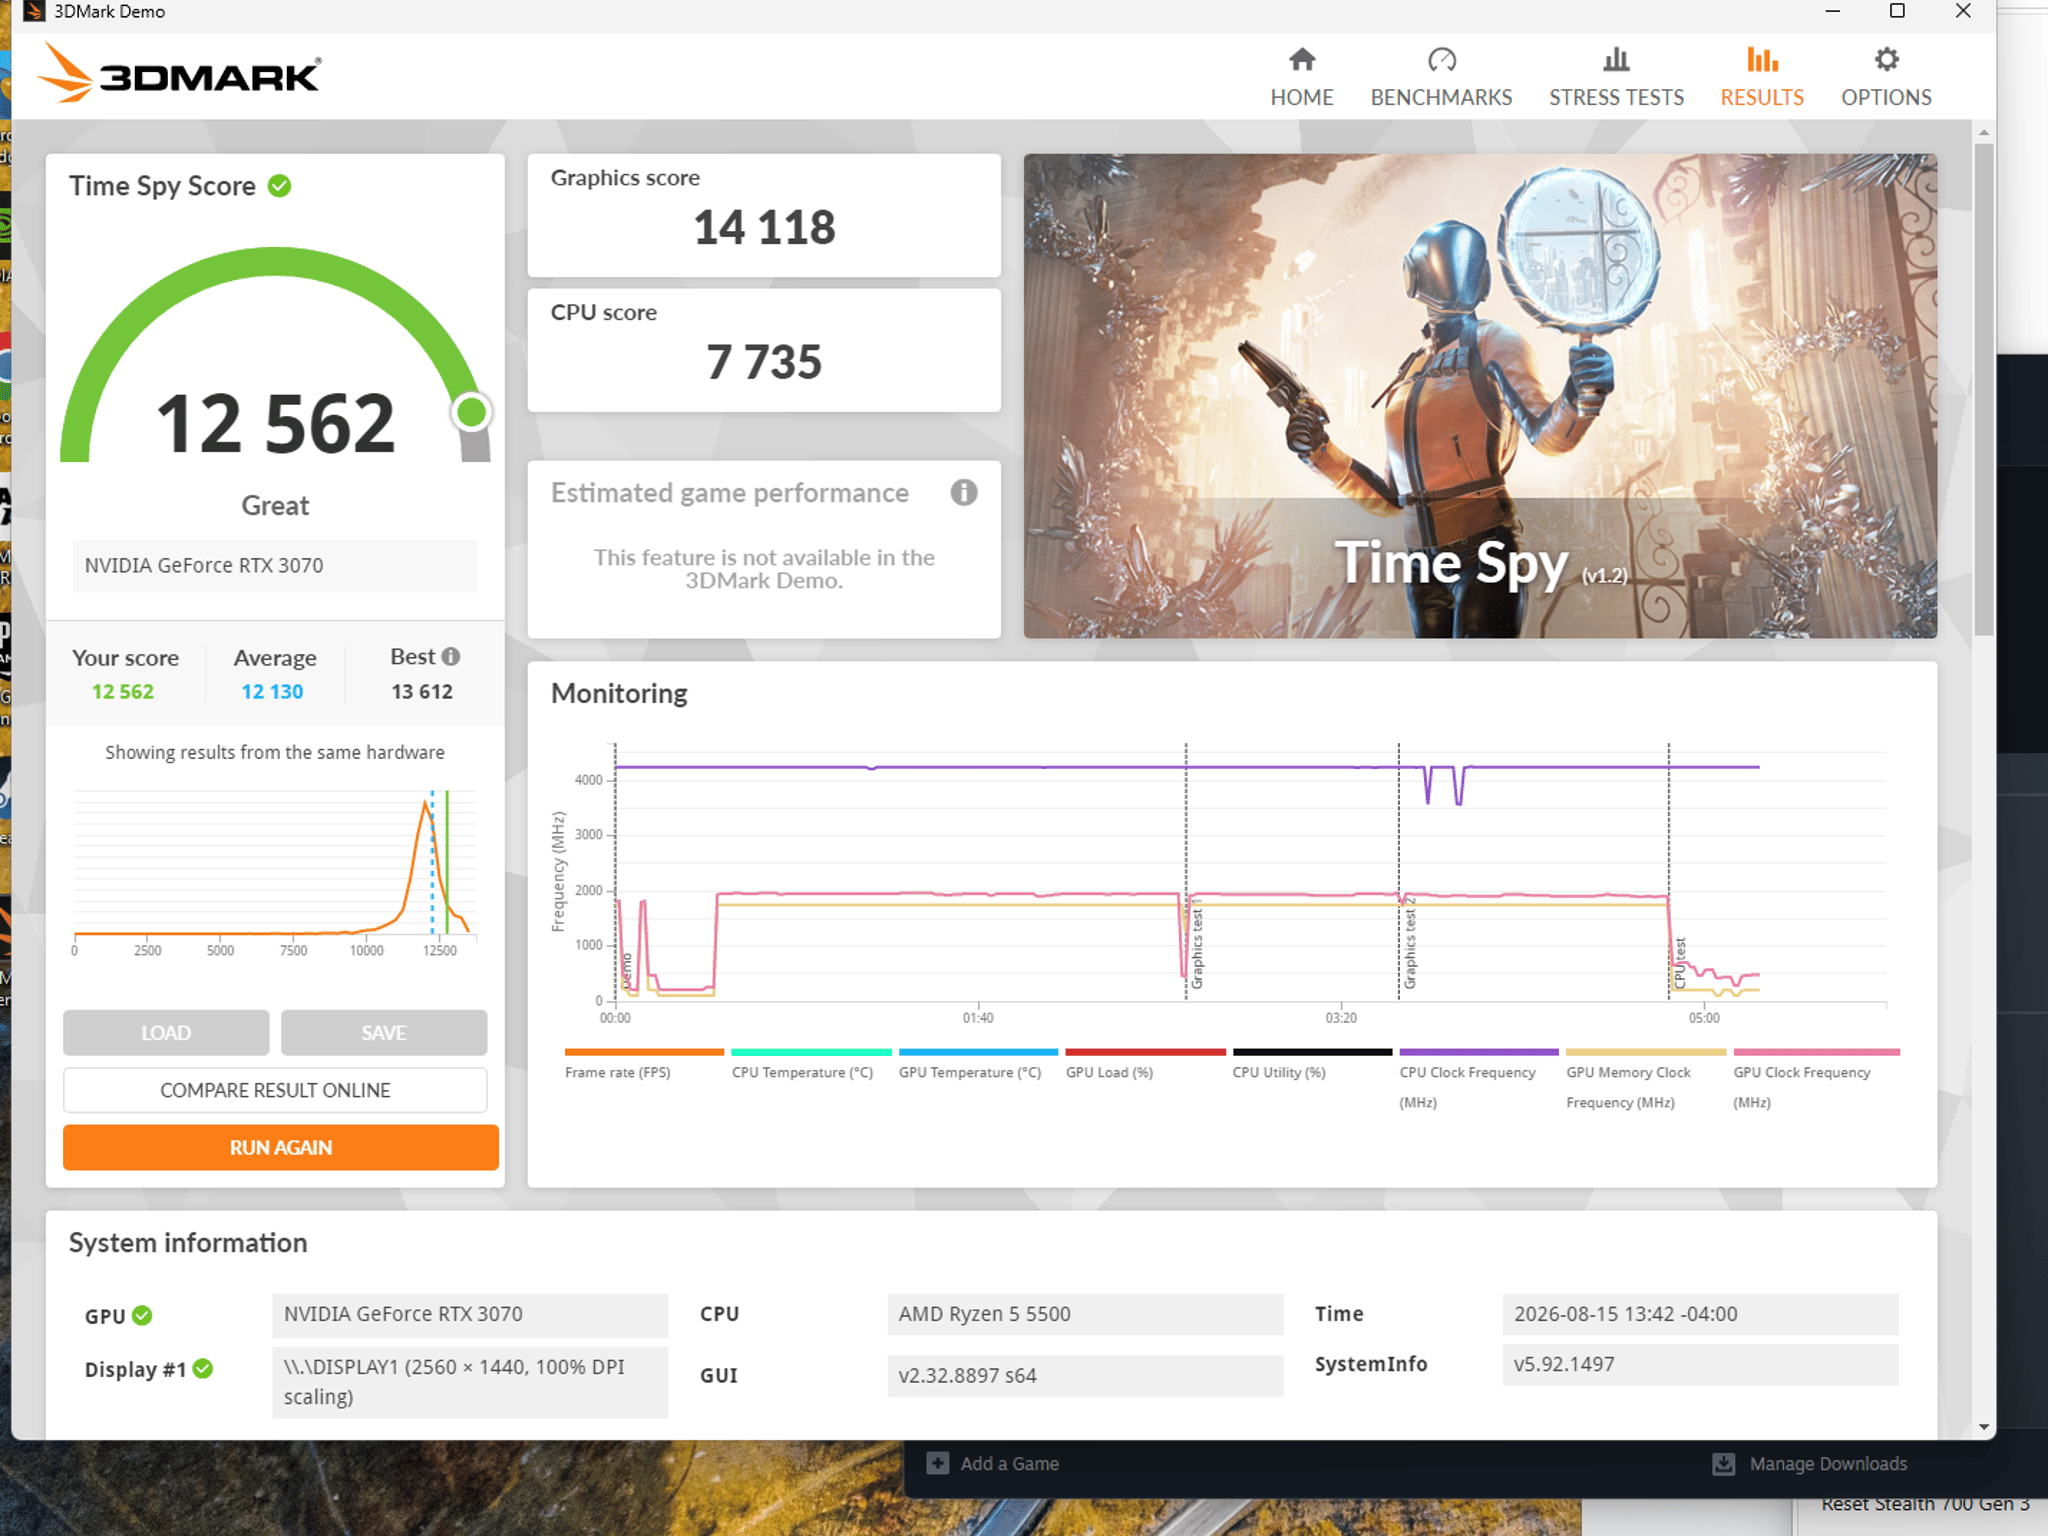Image resolution: width=2048 pixels, height=1536 pixels.
Task: Open Options gear icon
Action: pyautogui.click(x=1886, y=60)
